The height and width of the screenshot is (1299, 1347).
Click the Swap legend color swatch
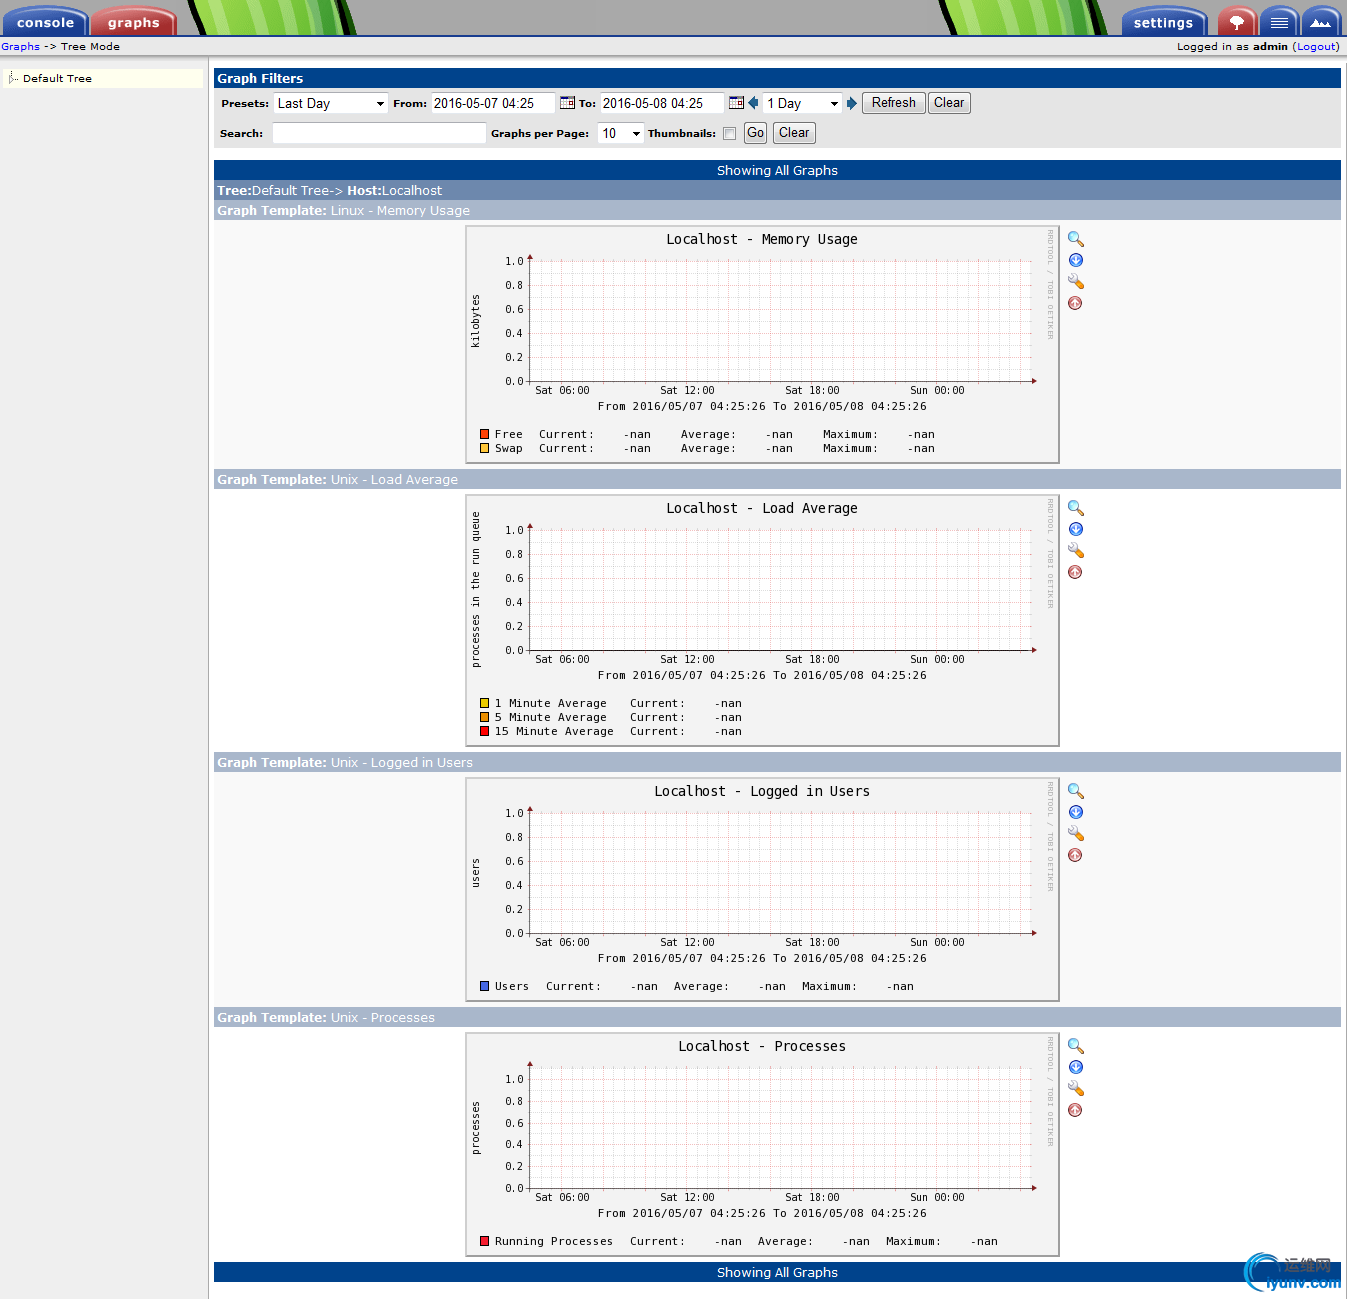(x=484, y=448)
